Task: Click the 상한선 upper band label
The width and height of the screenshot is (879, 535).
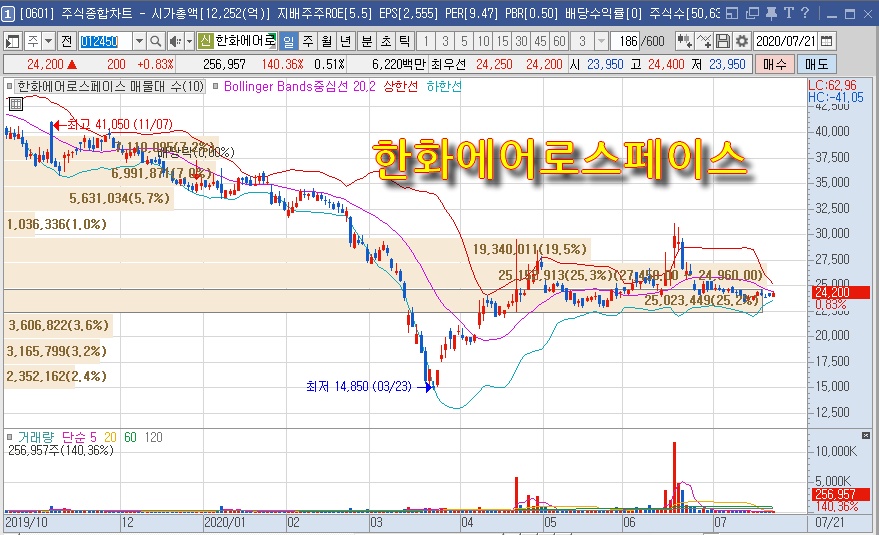Action: click(x=400, y=86)
